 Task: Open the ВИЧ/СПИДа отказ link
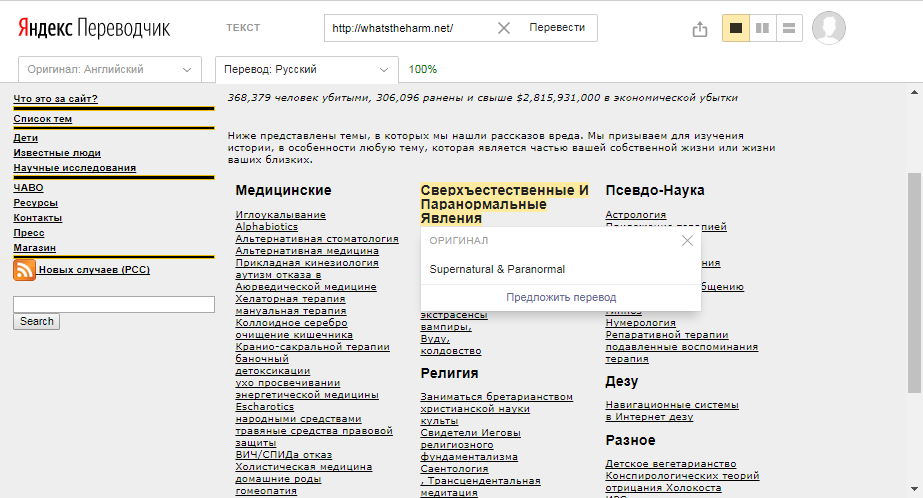coord(284,454)
